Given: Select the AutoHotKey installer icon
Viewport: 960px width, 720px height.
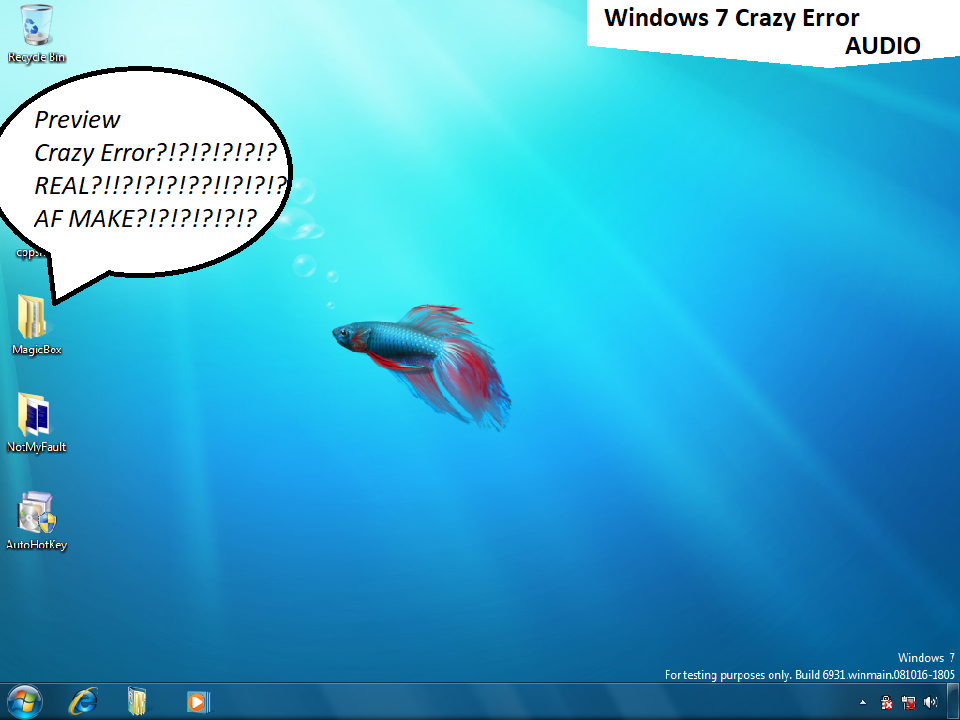Looking at the screenshot, I should click(x=36, y=520).
